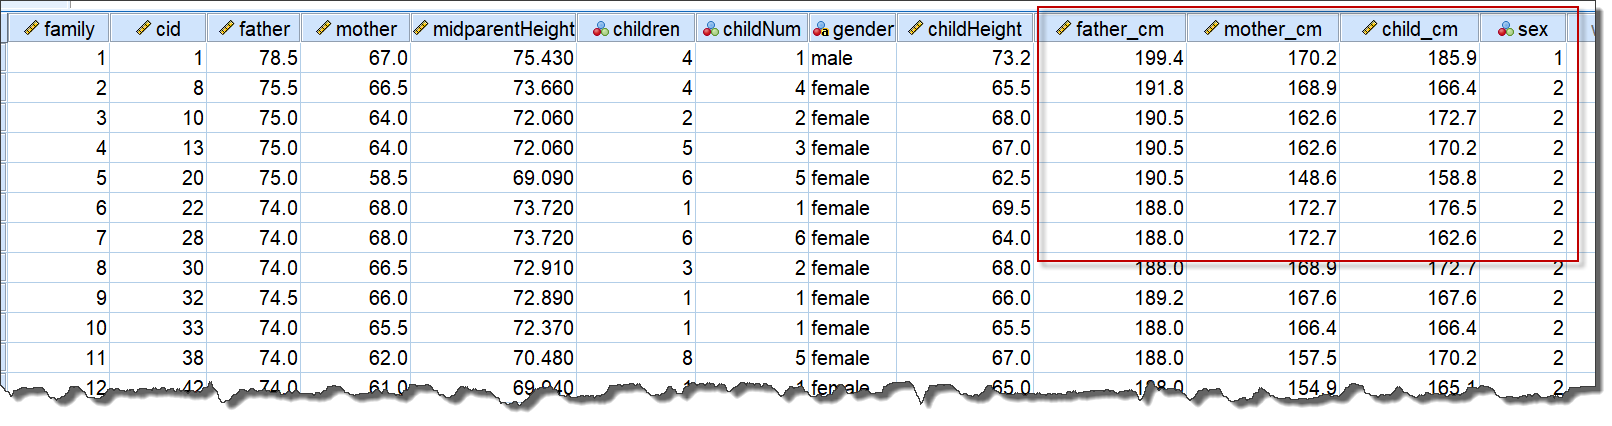This screenshot has width=1612, height=426.
Task: Click the child_cm cell showing 185.9
Action: point(1410,58)
